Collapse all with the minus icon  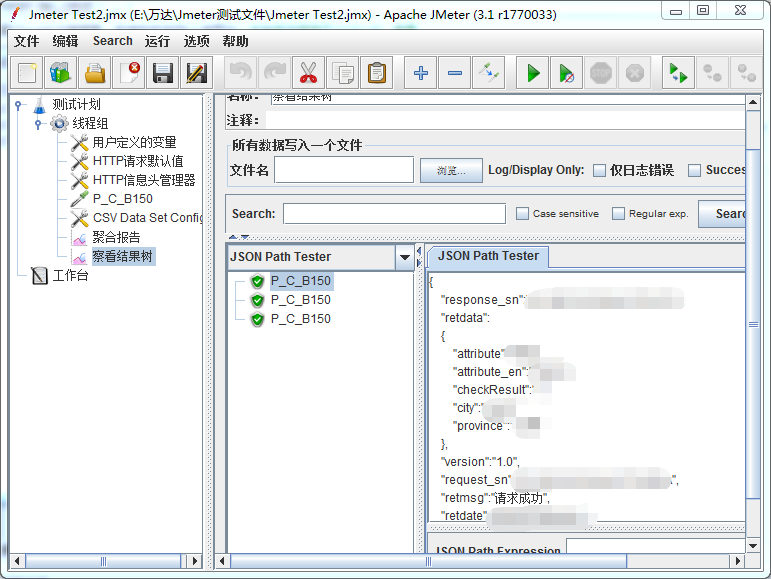tap(455, 73)
